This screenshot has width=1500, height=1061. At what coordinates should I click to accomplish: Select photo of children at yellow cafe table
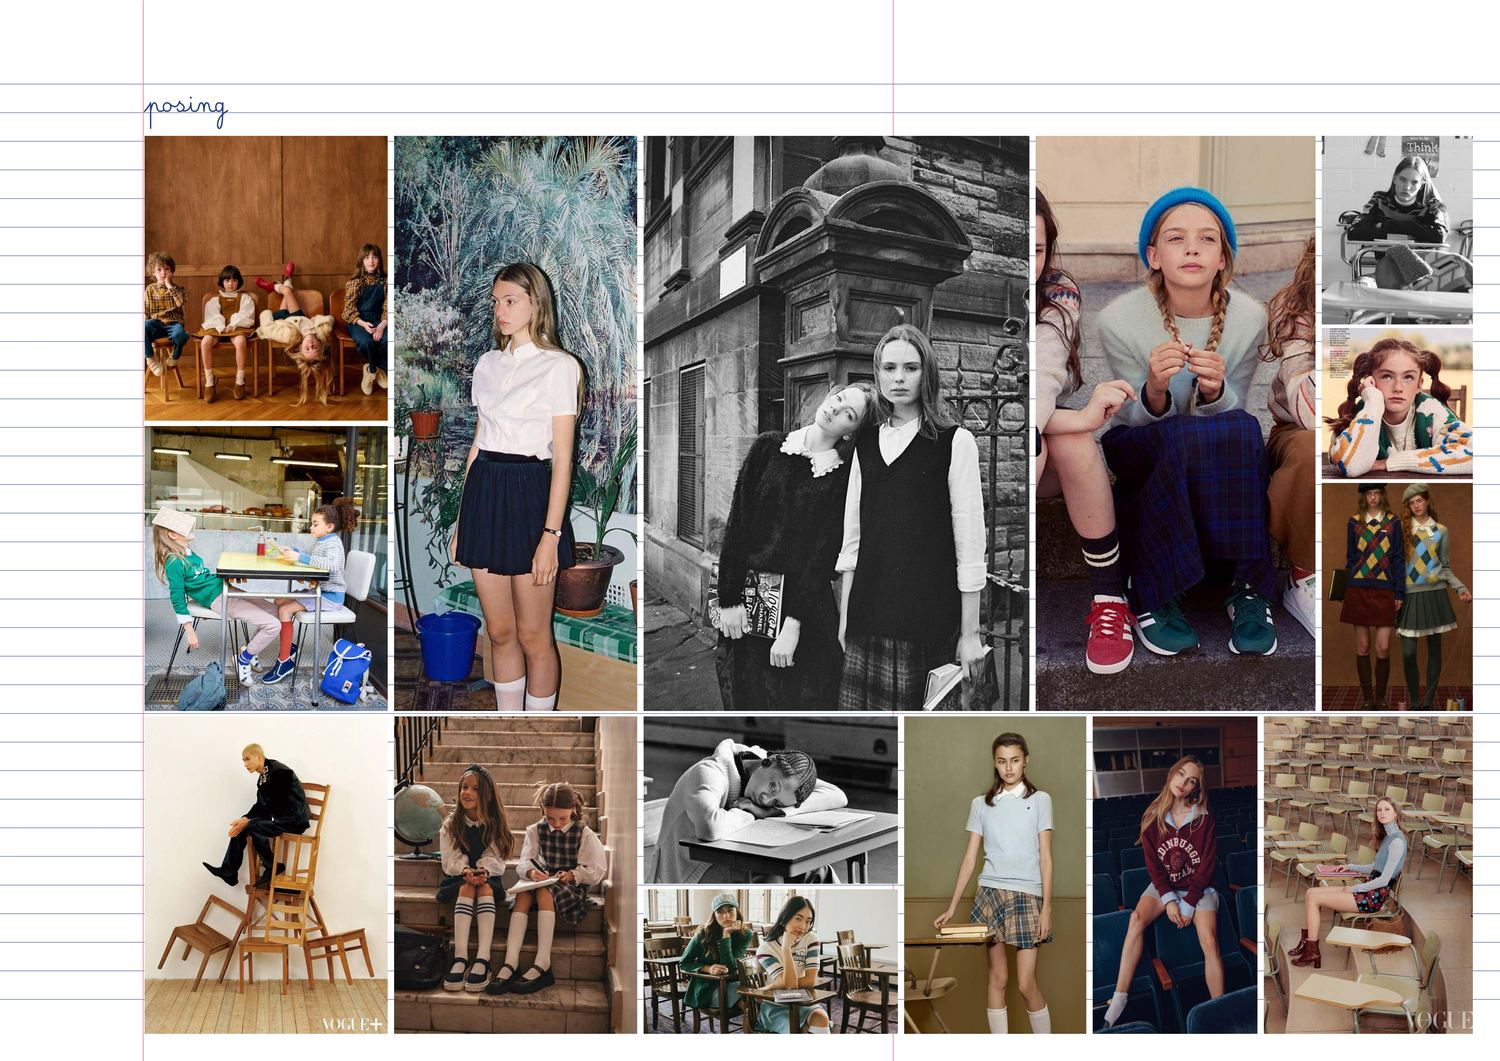(x=266, y=568)
